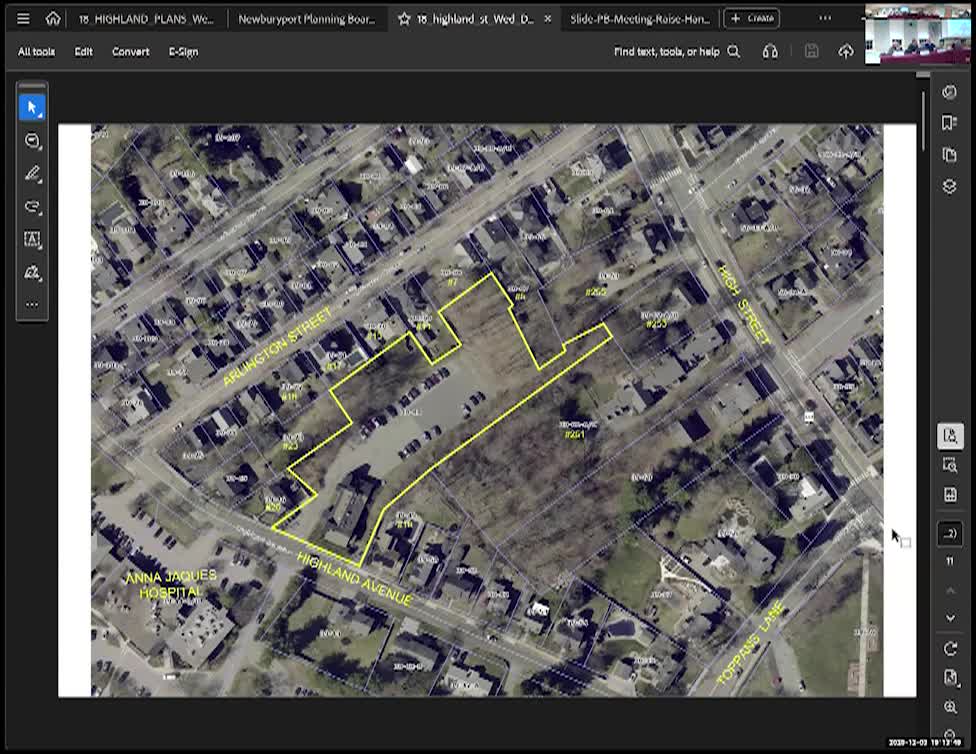Image resolution: width=976 pixels, height=754 pixels.
Task: Open the Comments panel in the right sidebar
Action: coord(948,91)
